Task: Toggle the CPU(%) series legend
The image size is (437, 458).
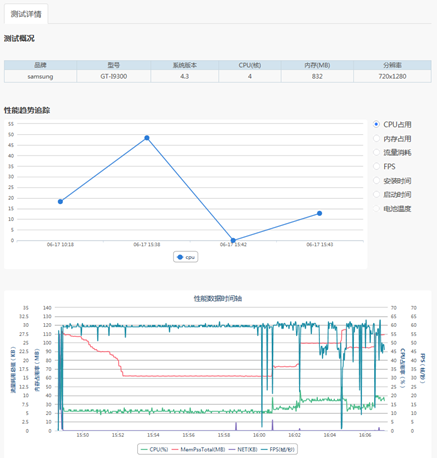Action: (x=155, y=449)
